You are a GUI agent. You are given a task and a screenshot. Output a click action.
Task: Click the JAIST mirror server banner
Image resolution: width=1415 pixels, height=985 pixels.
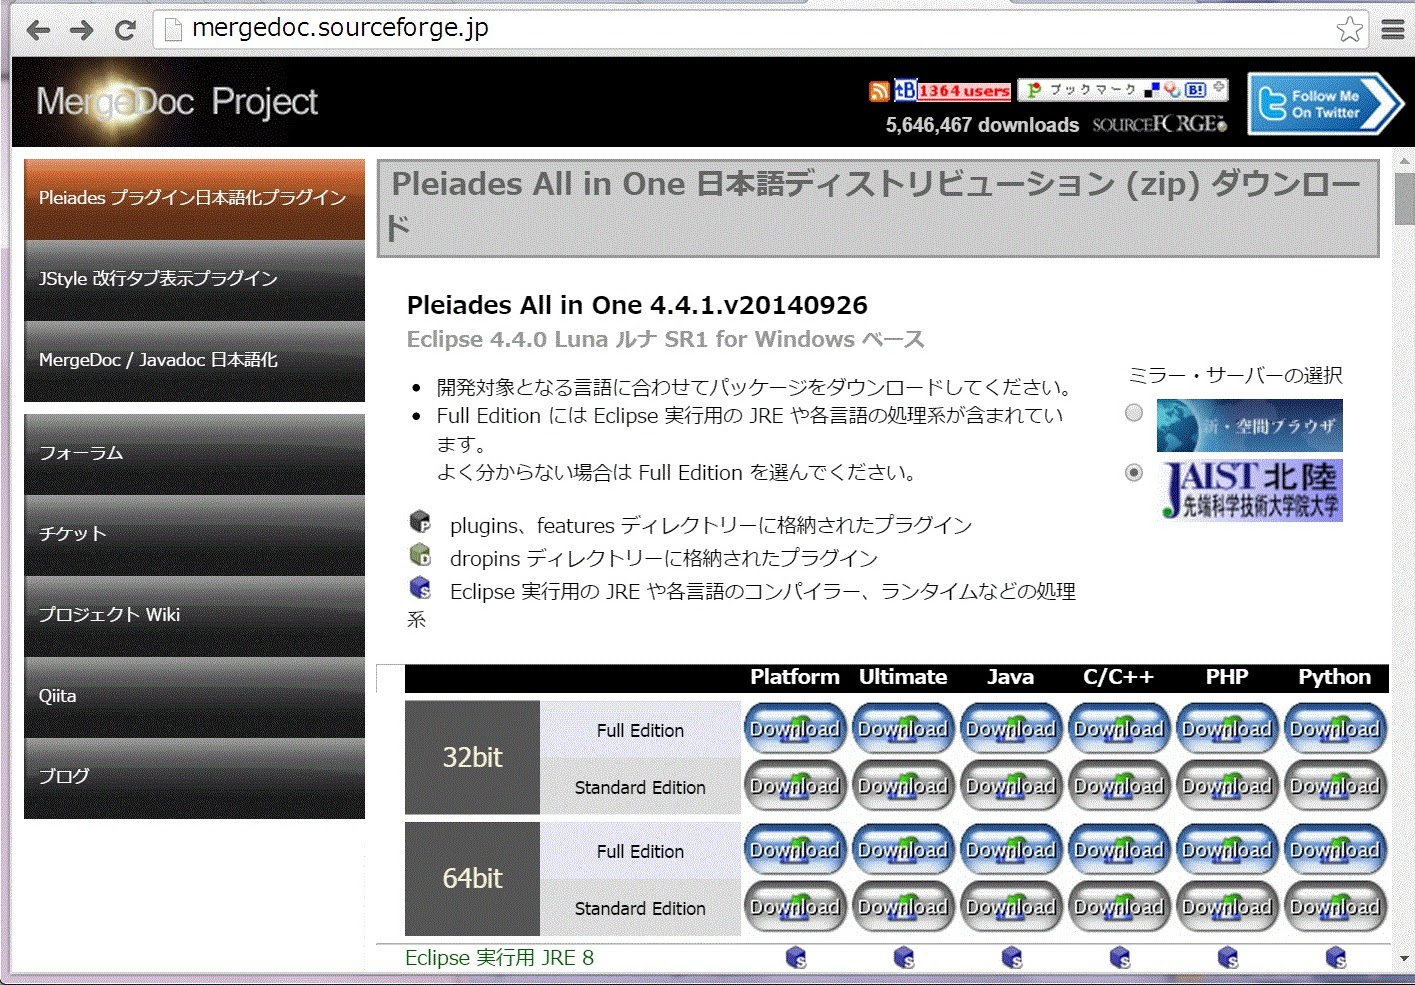pos(1250,490)
